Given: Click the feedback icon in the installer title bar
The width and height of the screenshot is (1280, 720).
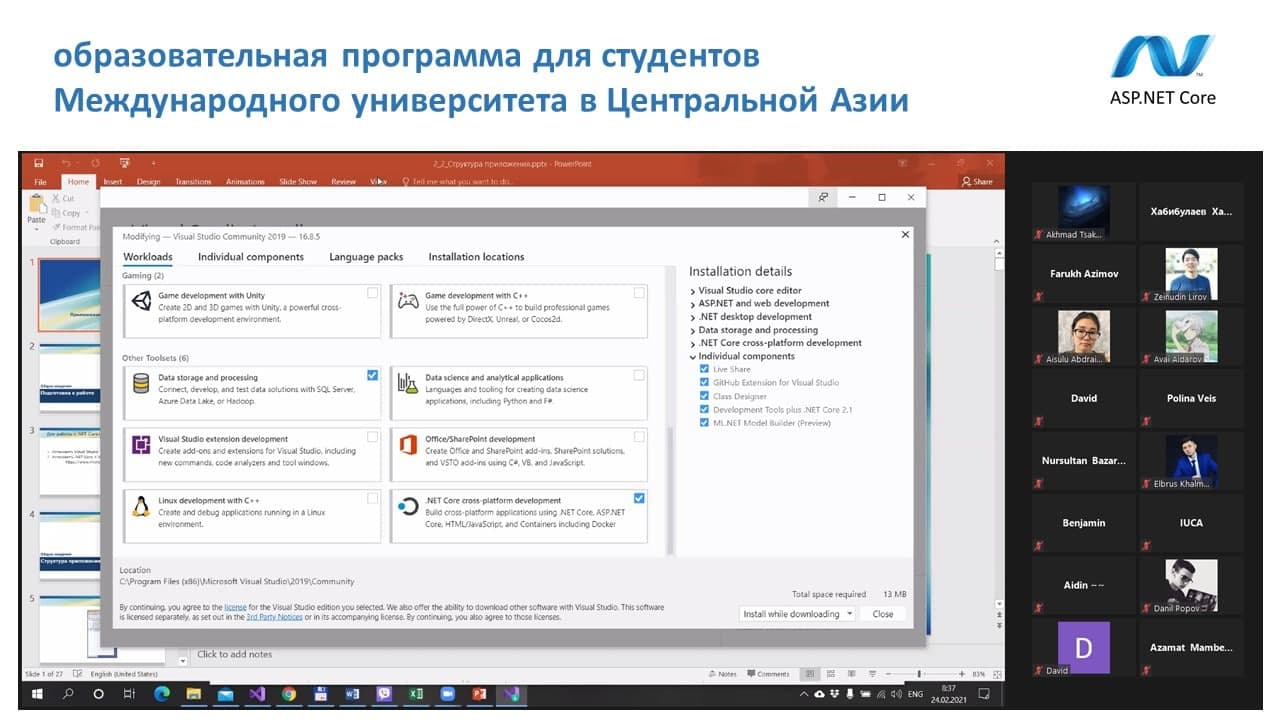Looking at the screenshot, I should (823, 197).
